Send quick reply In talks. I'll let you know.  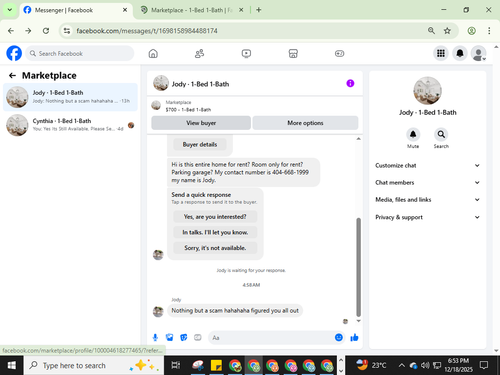click(x=215, y=232)
